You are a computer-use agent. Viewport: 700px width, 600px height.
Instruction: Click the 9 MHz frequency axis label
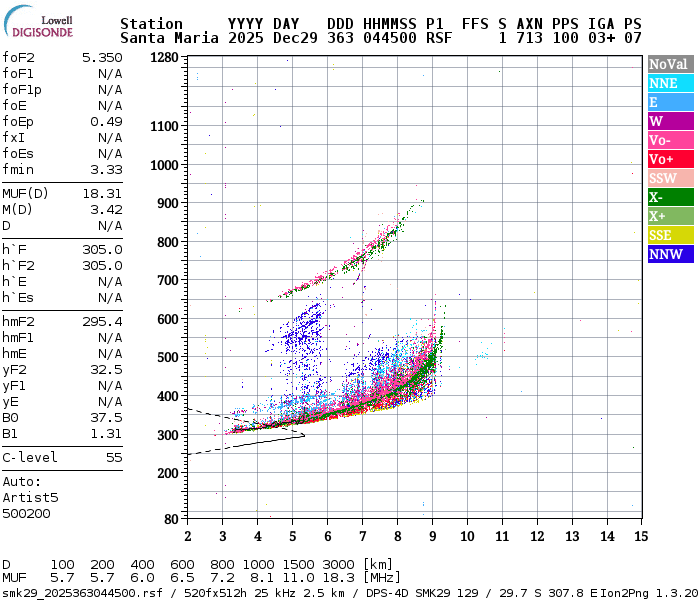[433, 536]
